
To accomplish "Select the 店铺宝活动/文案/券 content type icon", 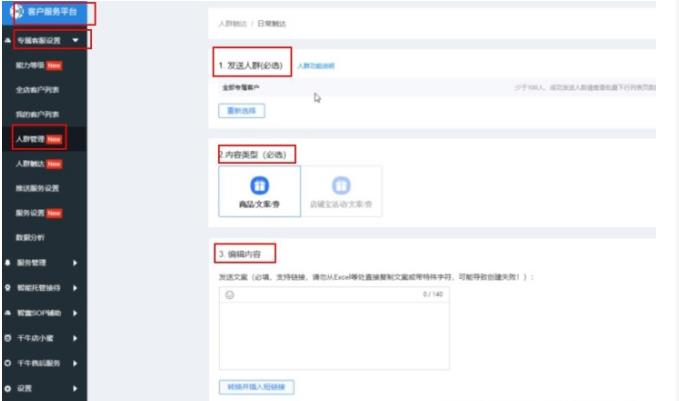I will click(x=341, y=185).
